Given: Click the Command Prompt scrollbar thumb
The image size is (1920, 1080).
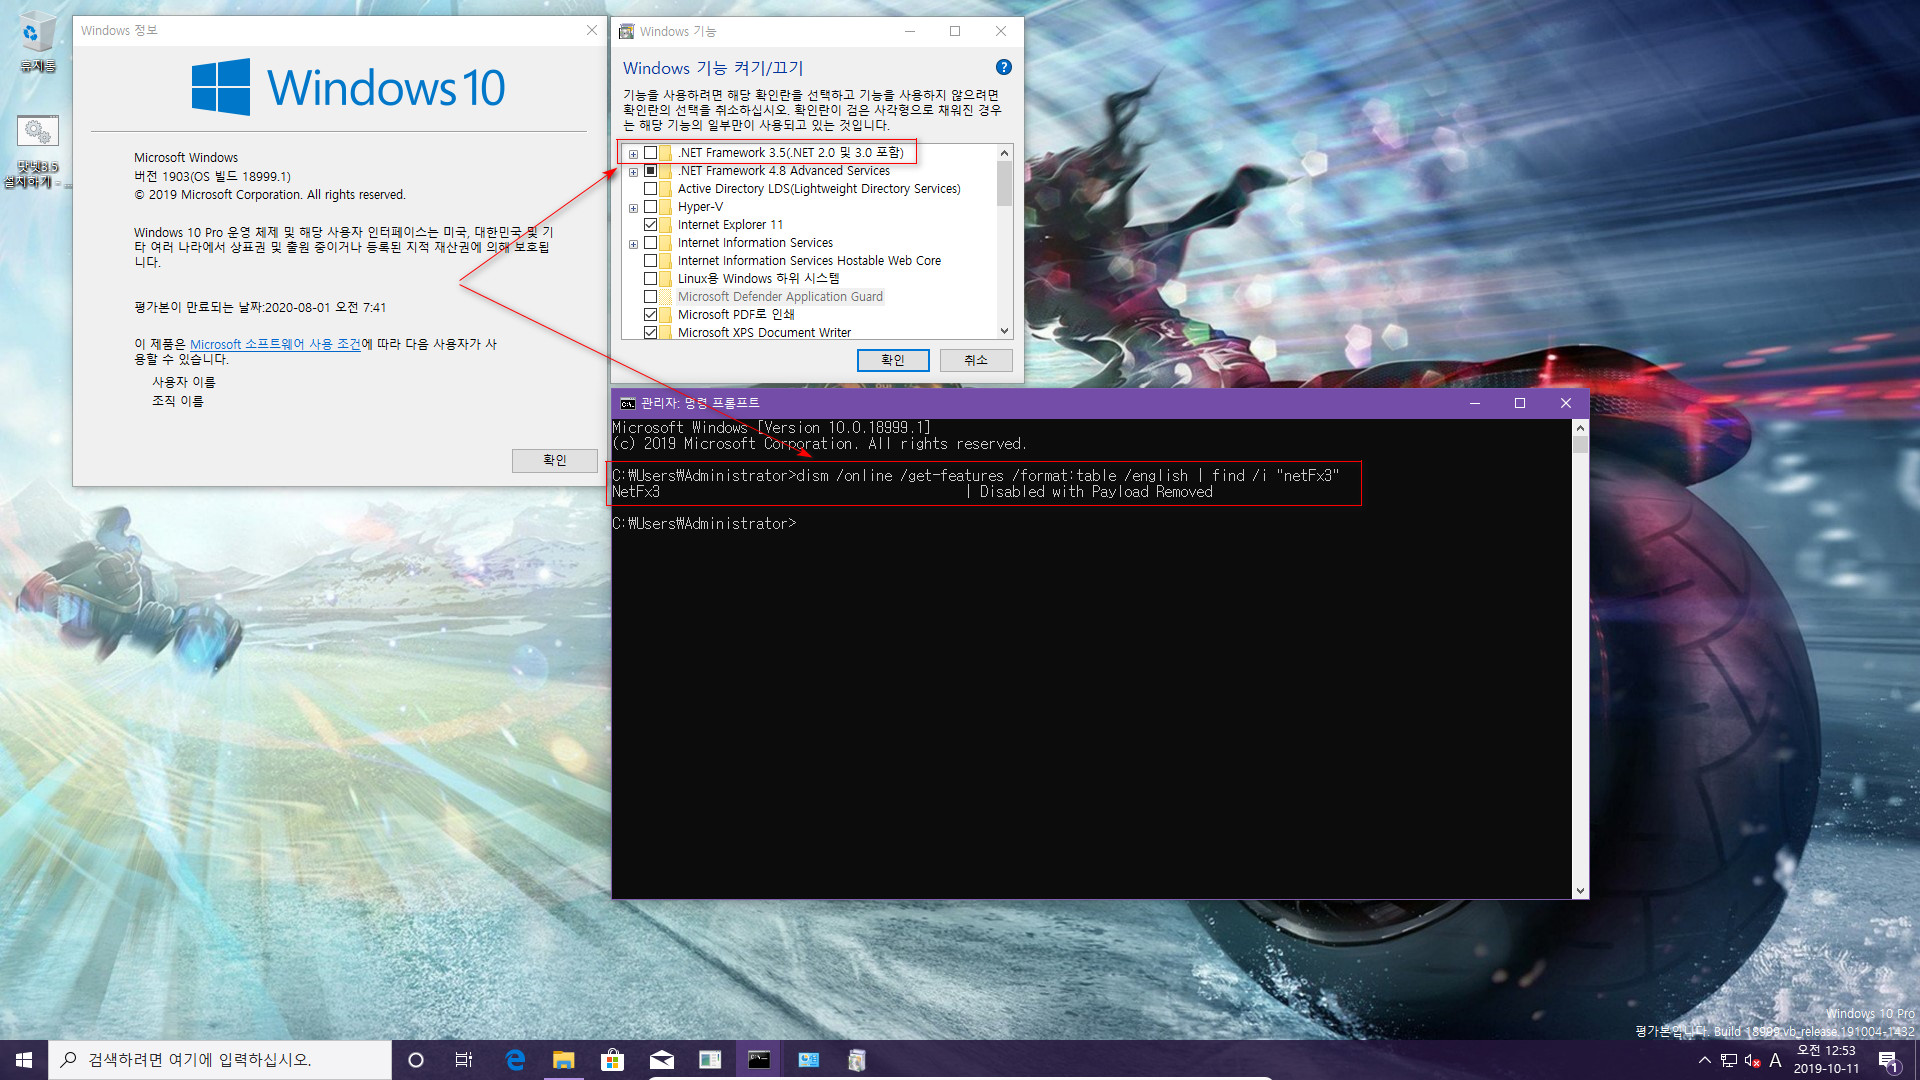Looking at the screenshot, I should coord(1580,445).
